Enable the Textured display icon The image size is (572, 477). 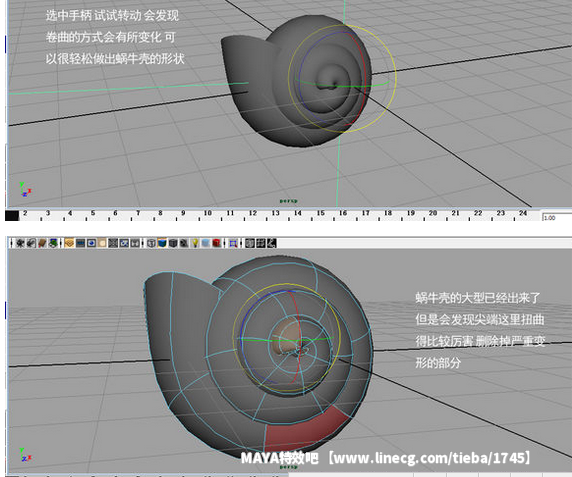click(184, 243)
